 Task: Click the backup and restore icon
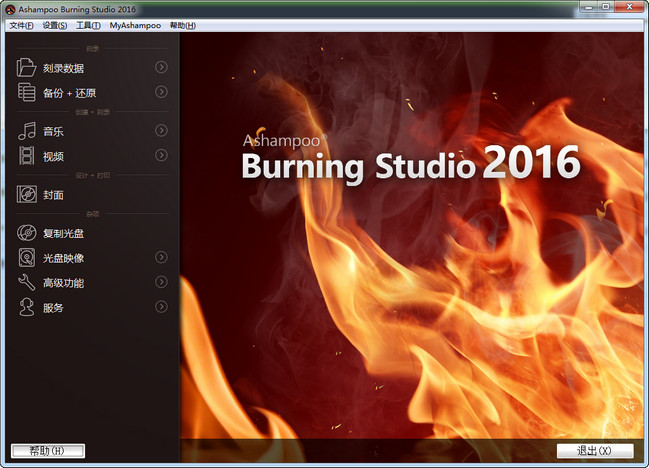click(x=26, y=93)
